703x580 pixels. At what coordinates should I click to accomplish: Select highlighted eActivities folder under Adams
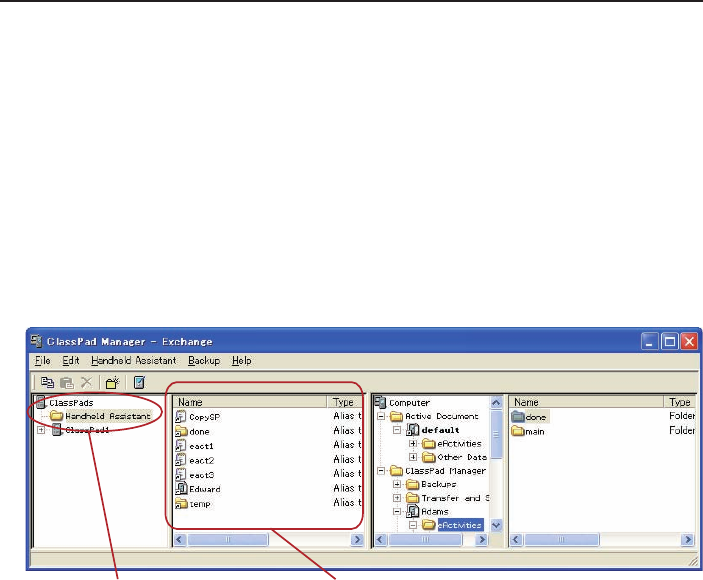click(460, 525)
